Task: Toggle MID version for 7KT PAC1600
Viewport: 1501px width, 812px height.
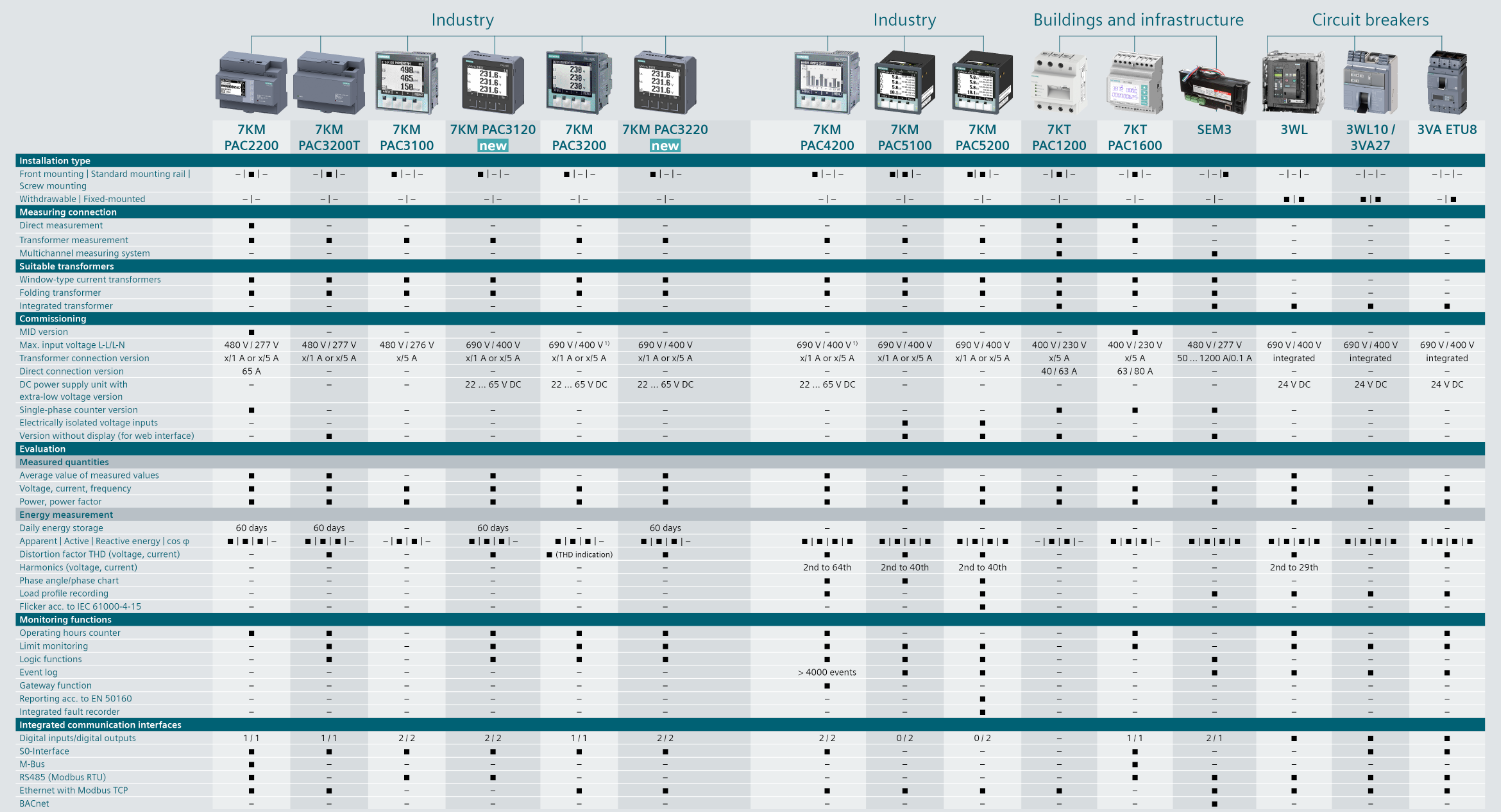Action: point(1135,331)
